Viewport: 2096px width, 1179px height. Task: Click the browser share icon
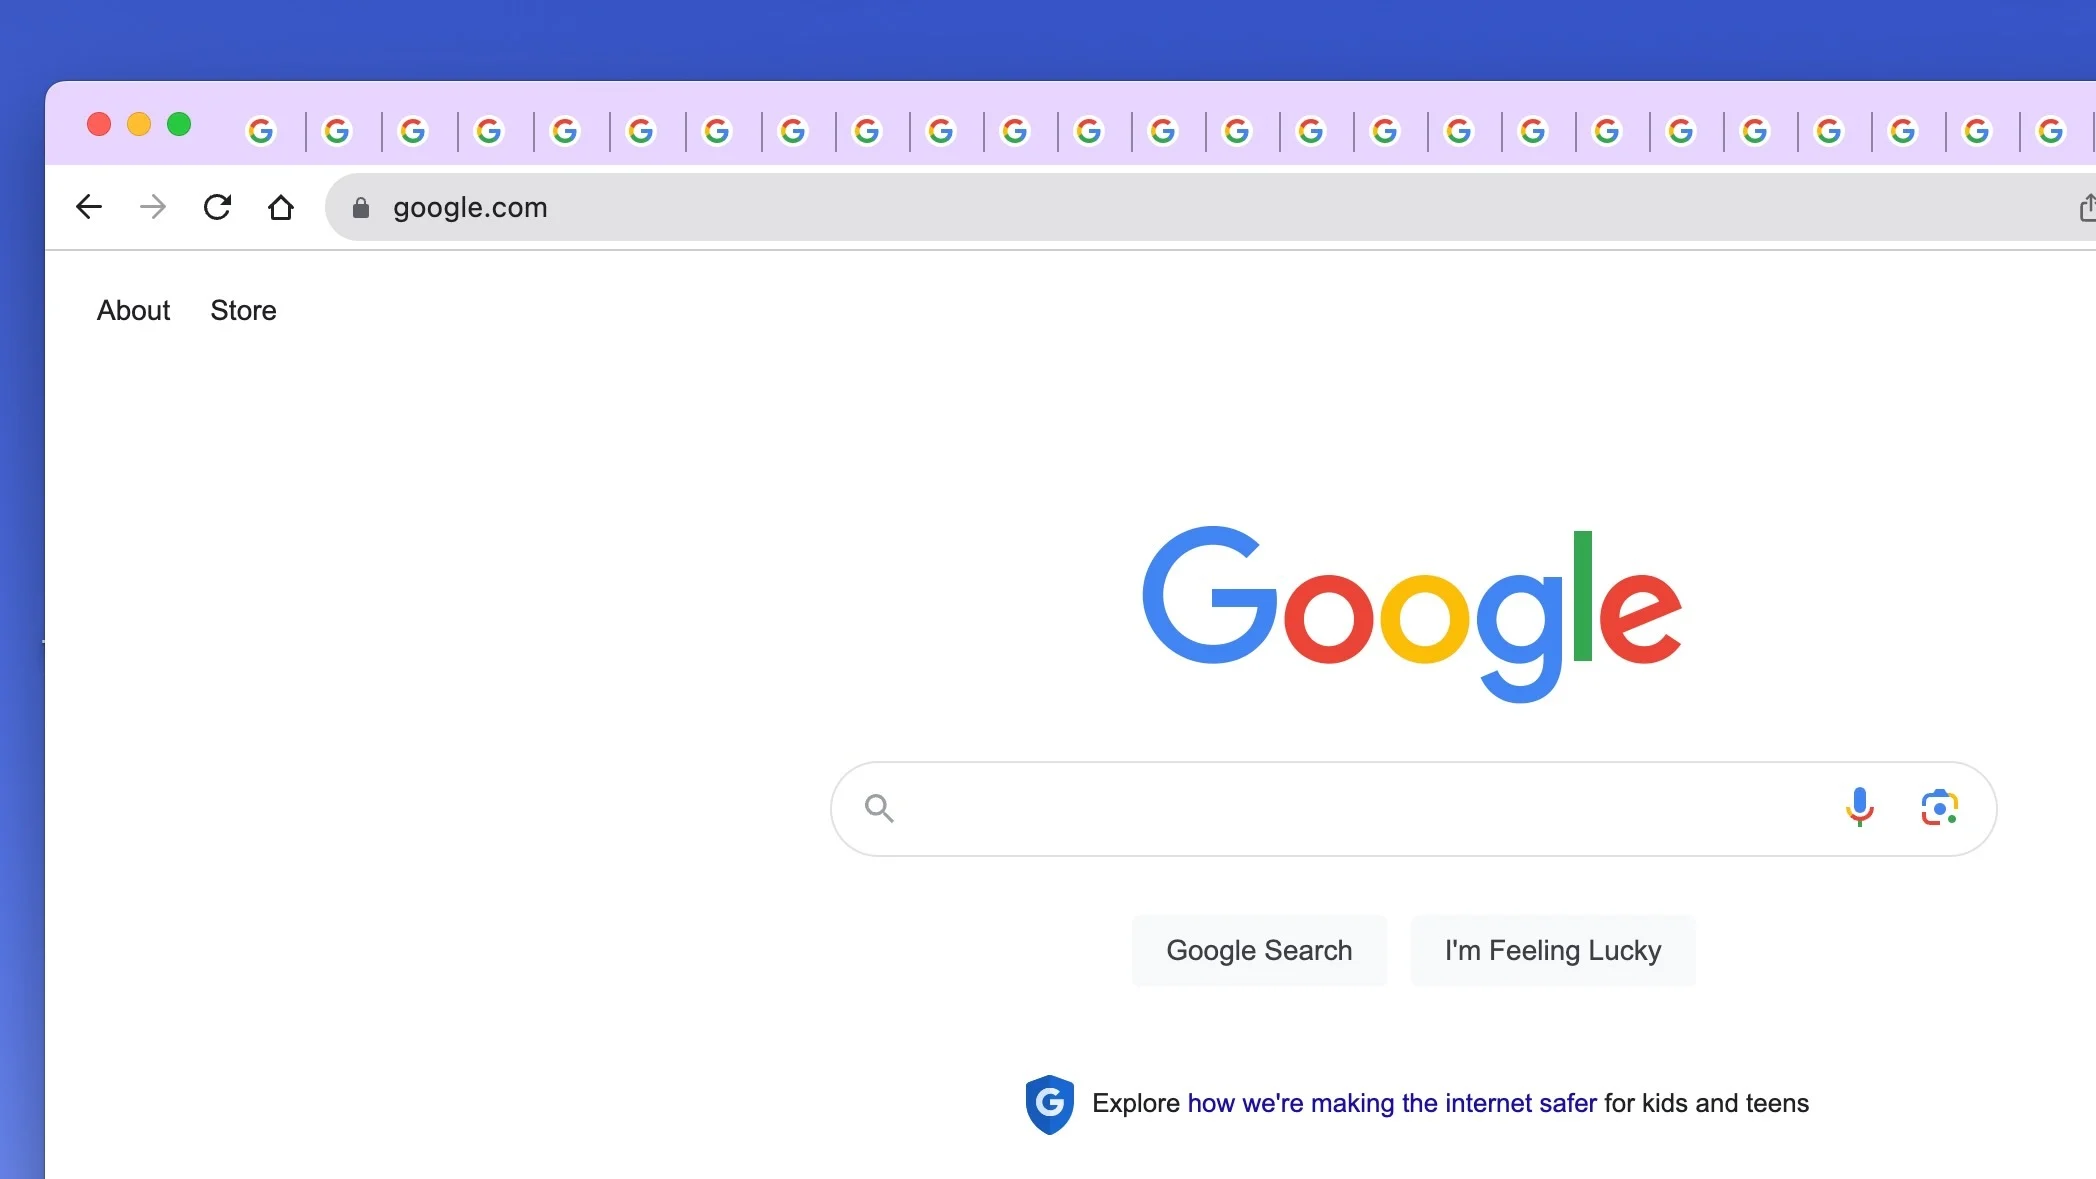point(2087,207)
